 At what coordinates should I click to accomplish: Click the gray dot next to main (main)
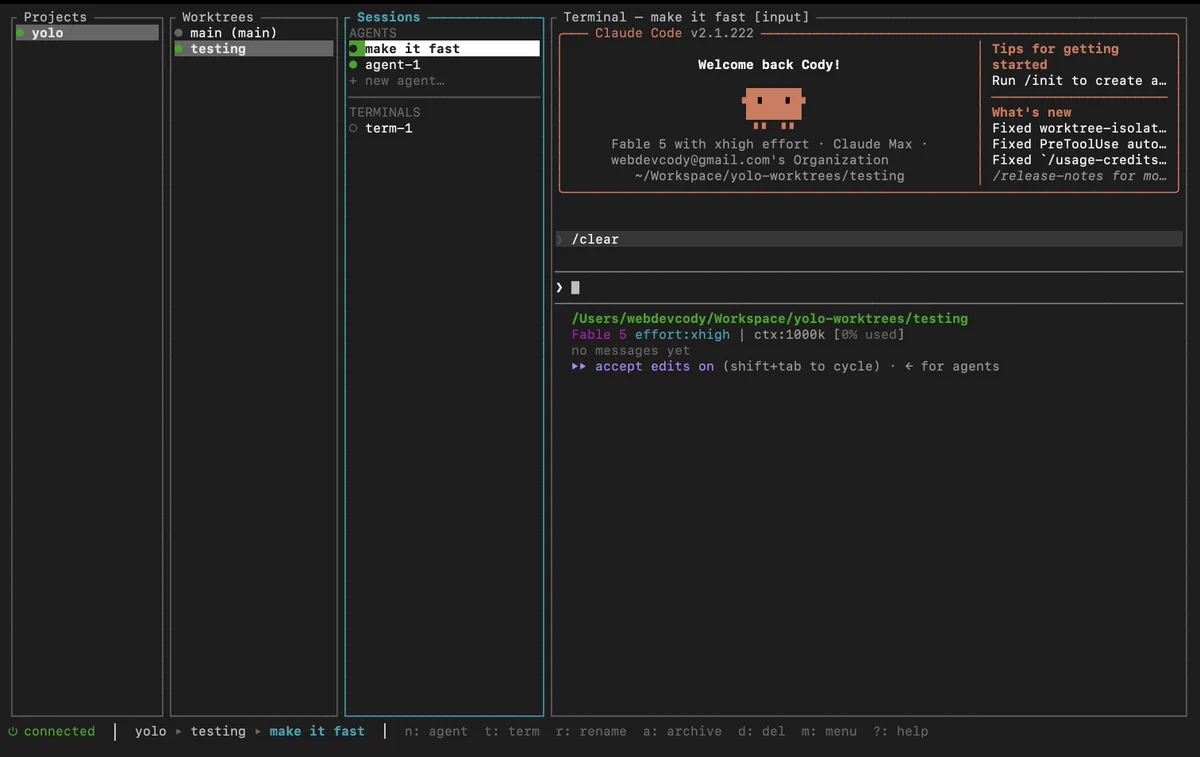[x=179, y=33]
